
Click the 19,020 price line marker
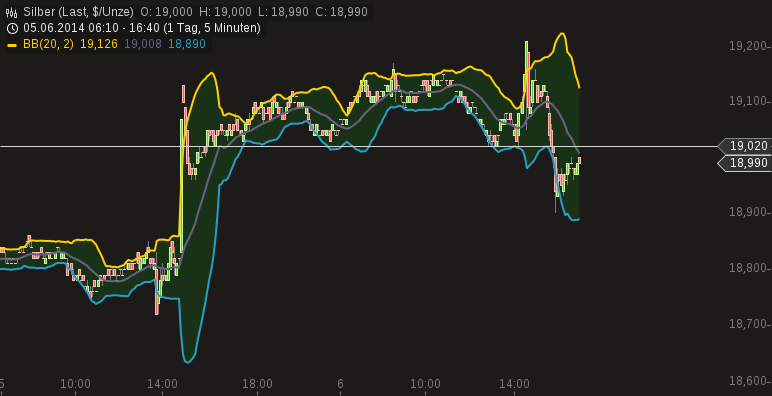click(x=745, y=146)
